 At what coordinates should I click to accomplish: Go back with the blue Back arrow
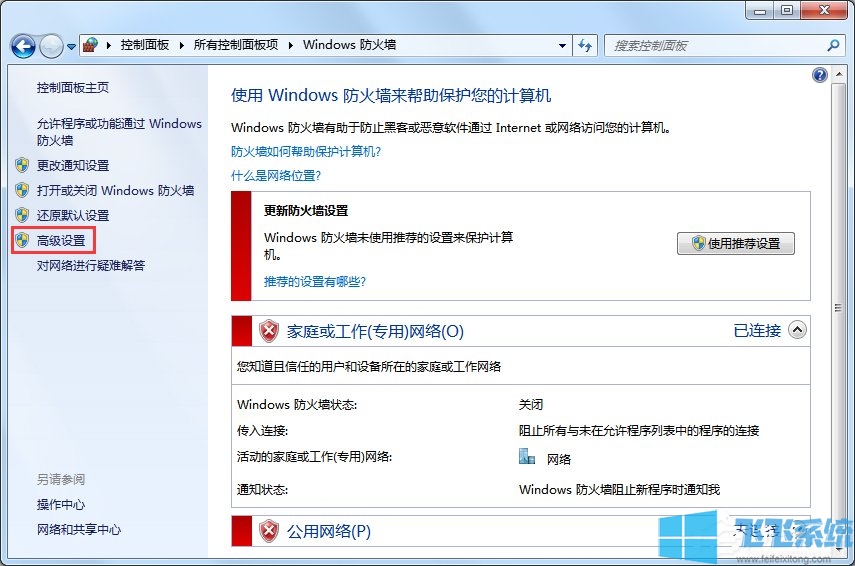(x=23, y=46)
